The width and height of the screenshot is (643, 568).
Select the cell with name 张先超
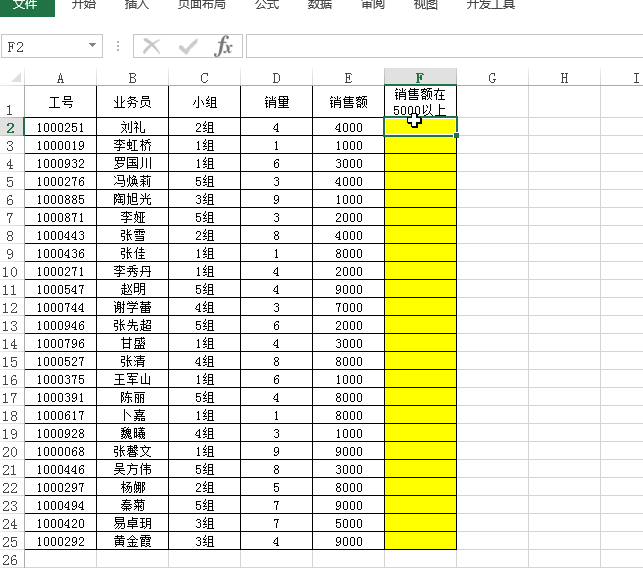point(132,326)
